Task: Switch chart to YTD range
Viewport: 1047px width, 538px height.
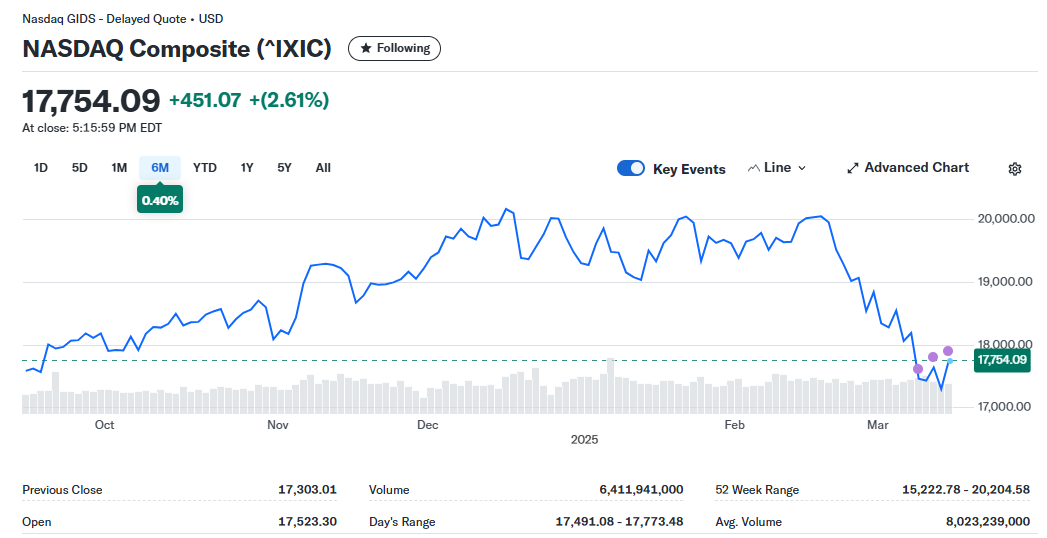Action: pos(204,168)
